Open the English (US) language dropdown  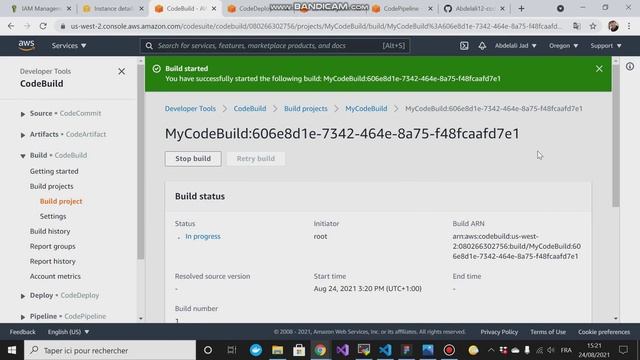pos(68,332)
